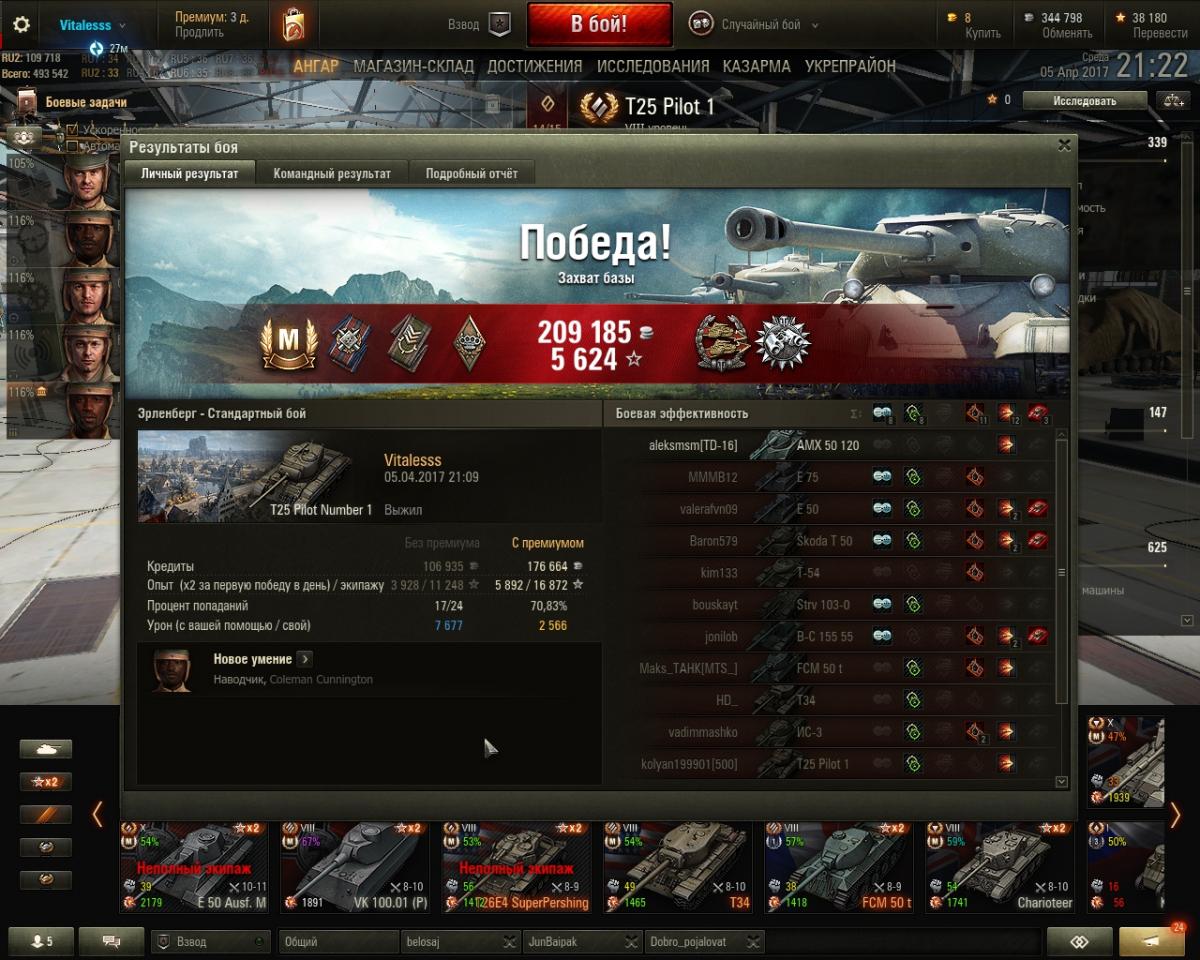Open the Vitalesss account dropdown

pyautogui.click(x=92, y=25)
